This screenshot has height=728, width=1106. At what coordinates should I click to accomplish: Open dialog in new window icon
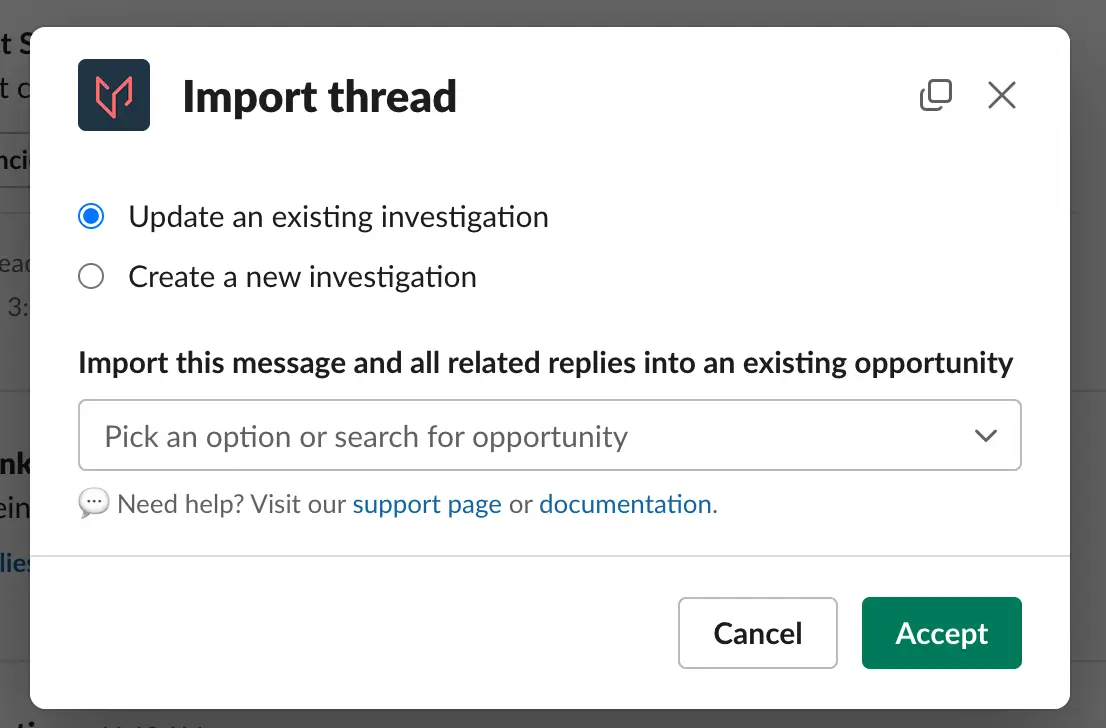point(936,95)
